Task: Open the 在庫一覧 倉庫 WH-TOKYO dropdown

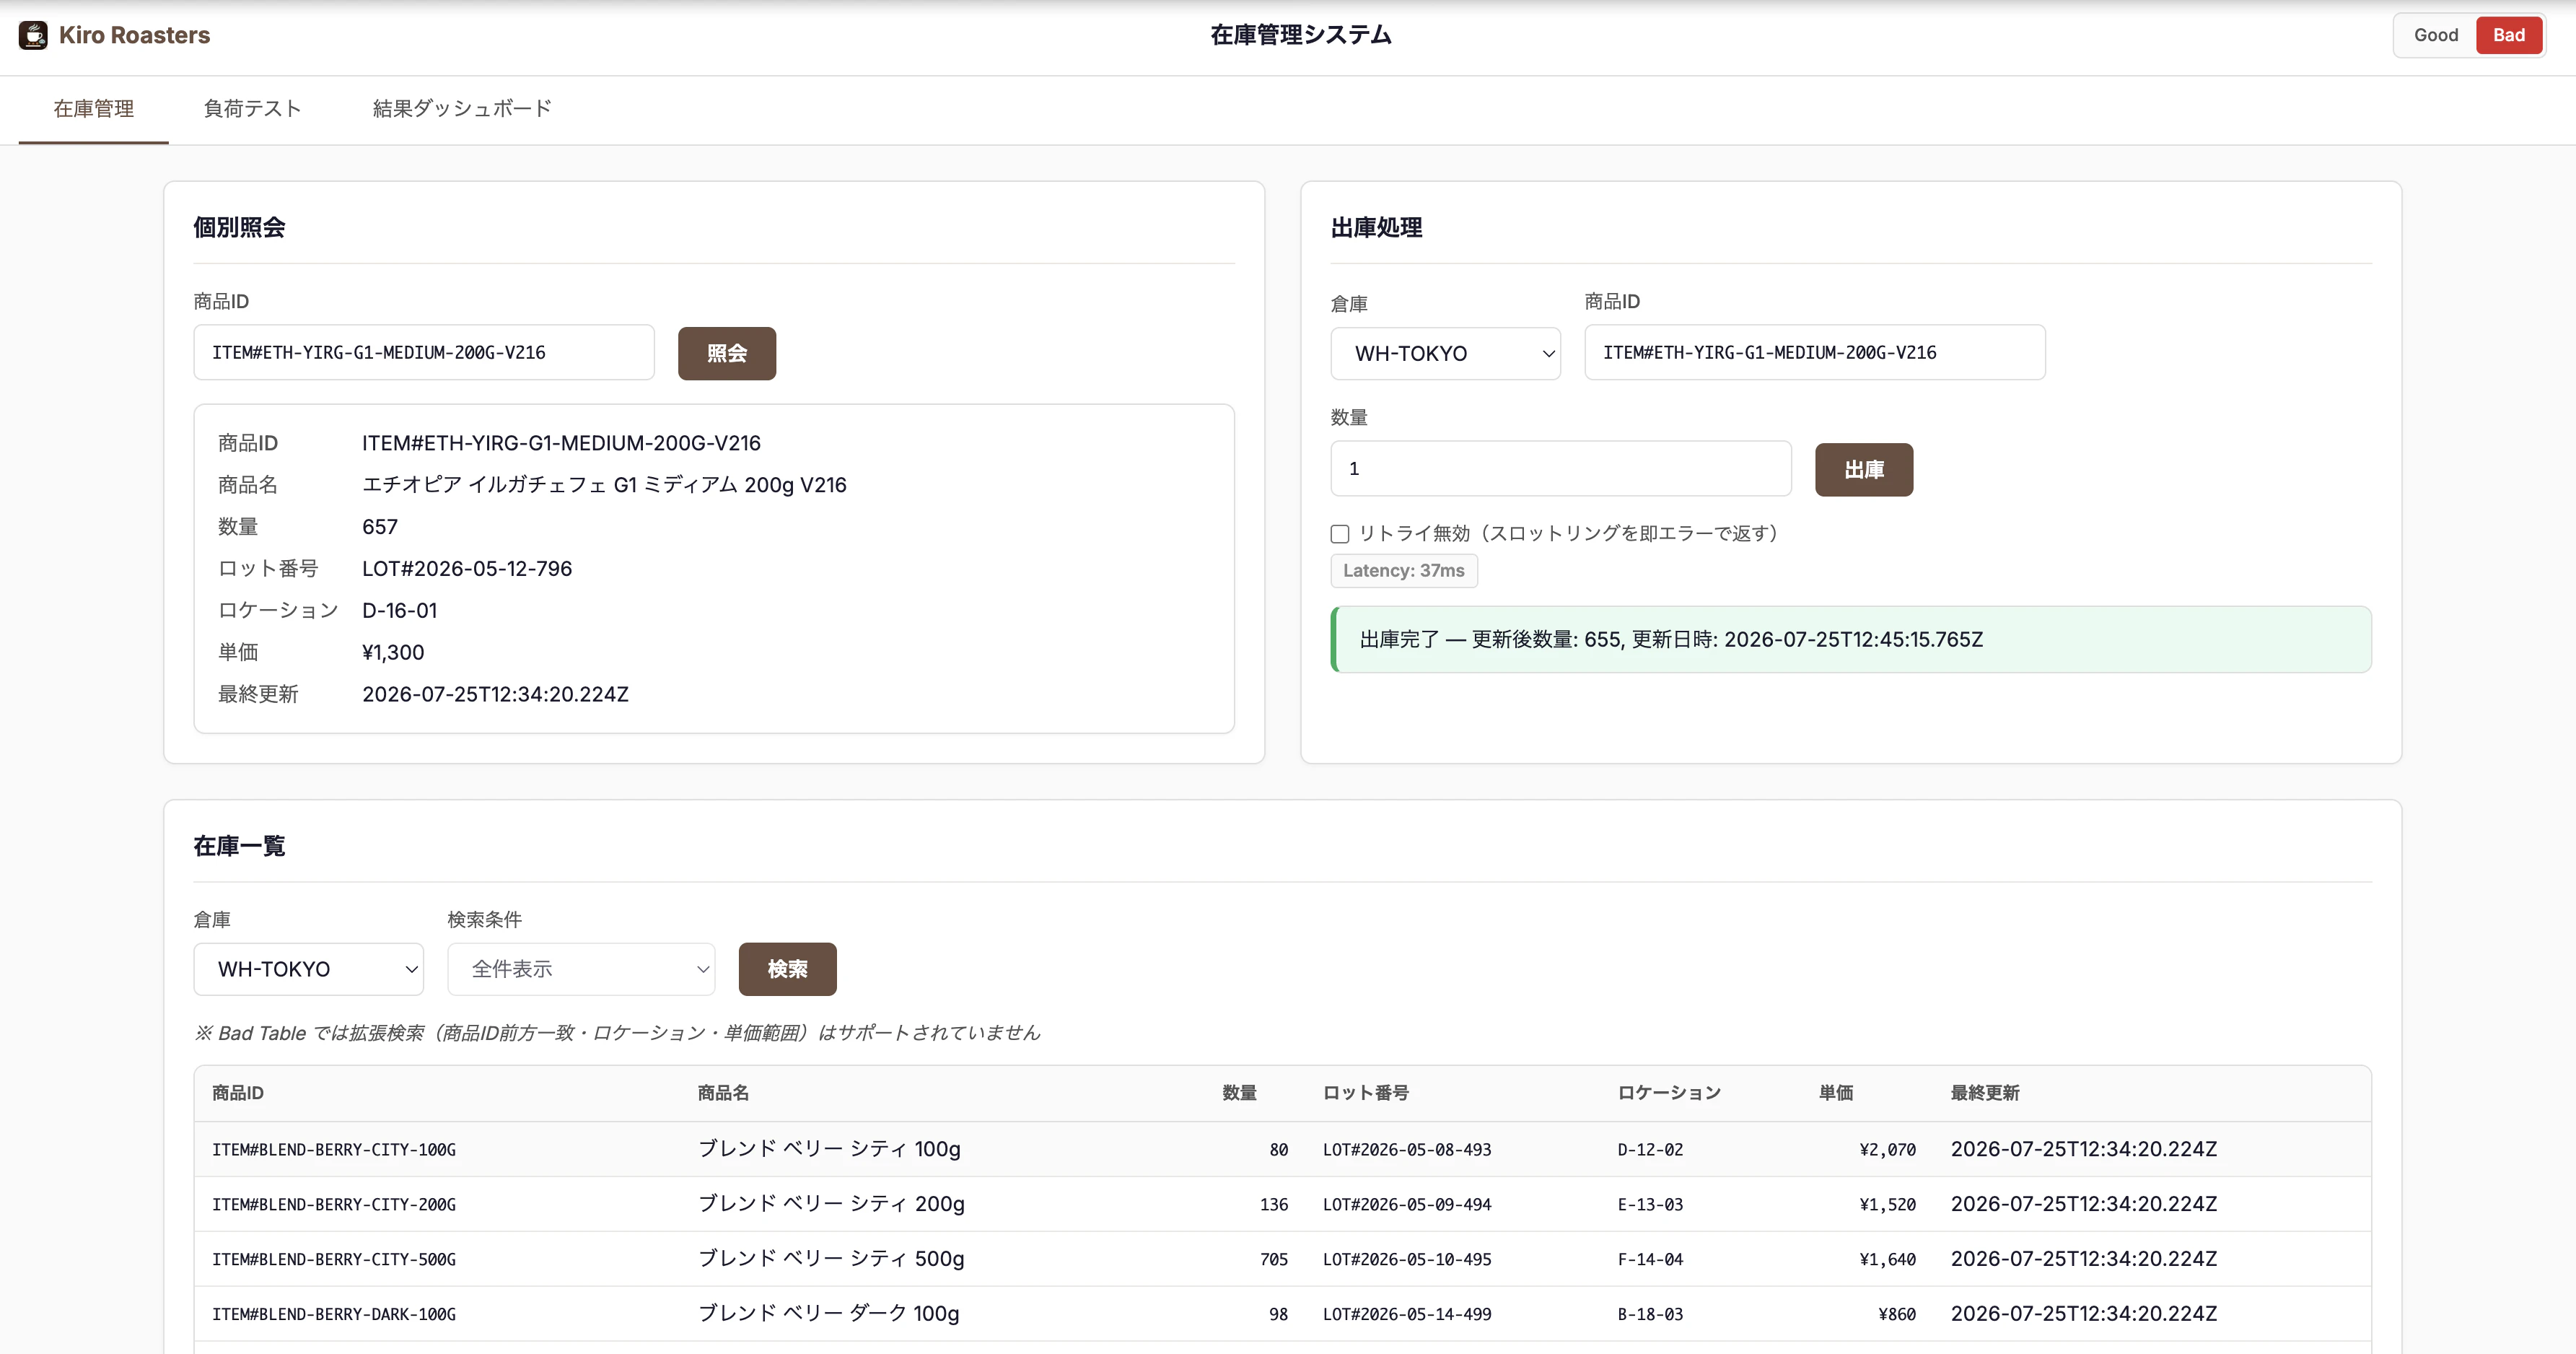Action: tap(309, 969)
